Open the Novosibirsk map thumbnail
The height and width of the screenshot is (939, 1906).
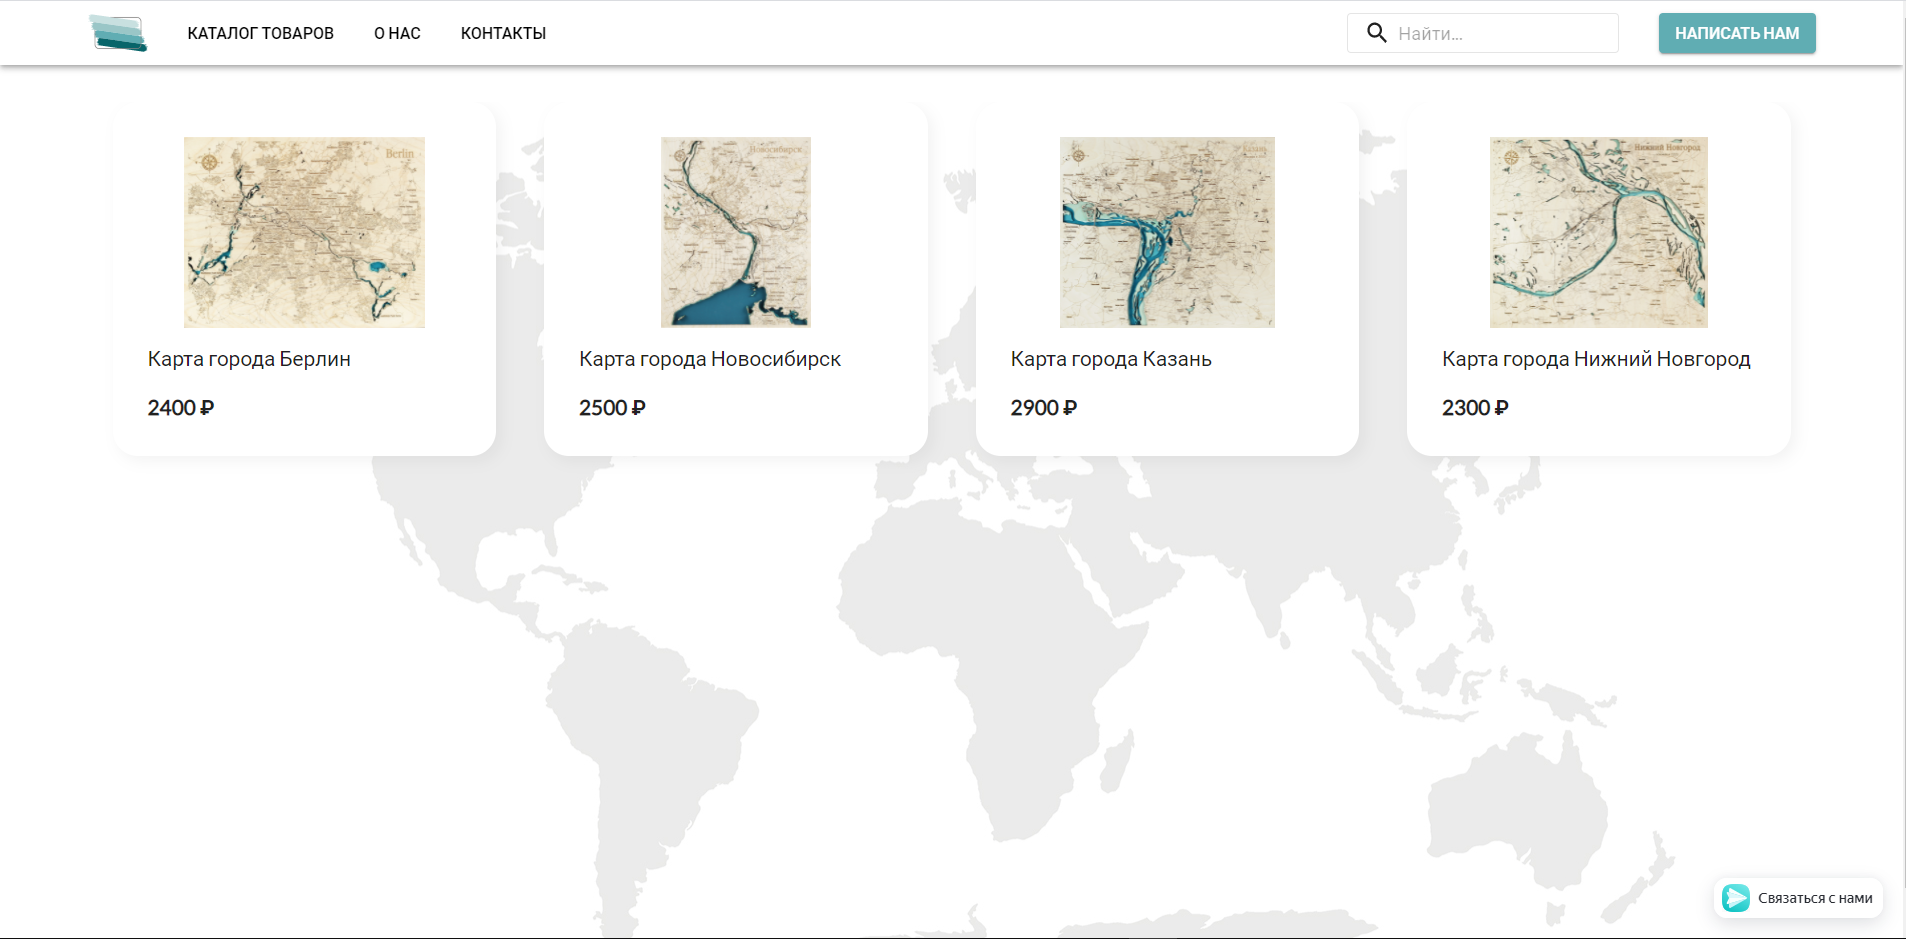pyautogui.click(x=736, y=232)
